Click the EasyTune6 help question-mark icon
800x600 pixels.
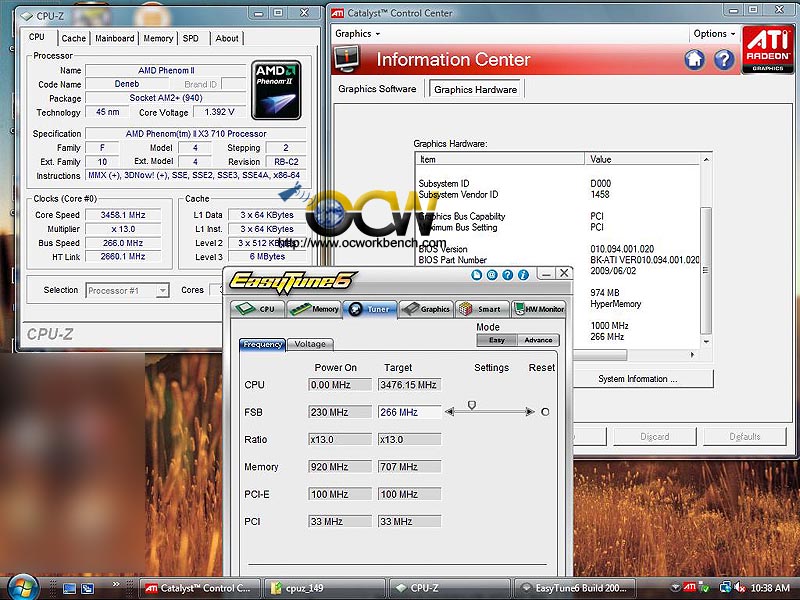tap(507, 275)
